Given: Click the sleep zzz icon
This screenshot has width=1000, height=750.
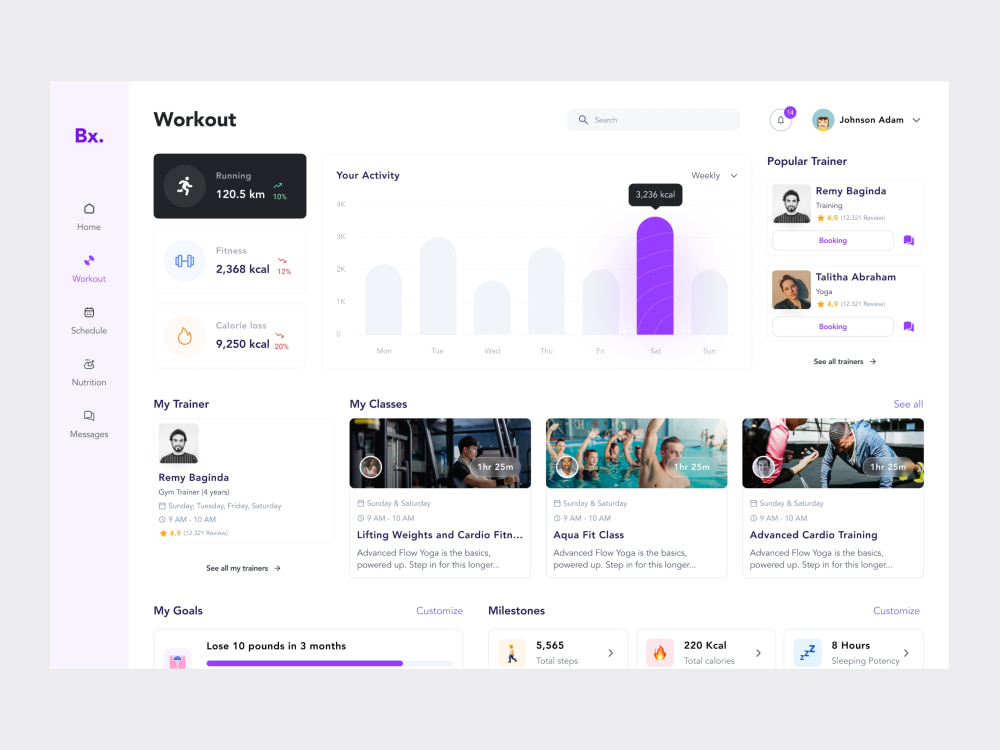Looking at the screenshot, I should pos(807,653).
